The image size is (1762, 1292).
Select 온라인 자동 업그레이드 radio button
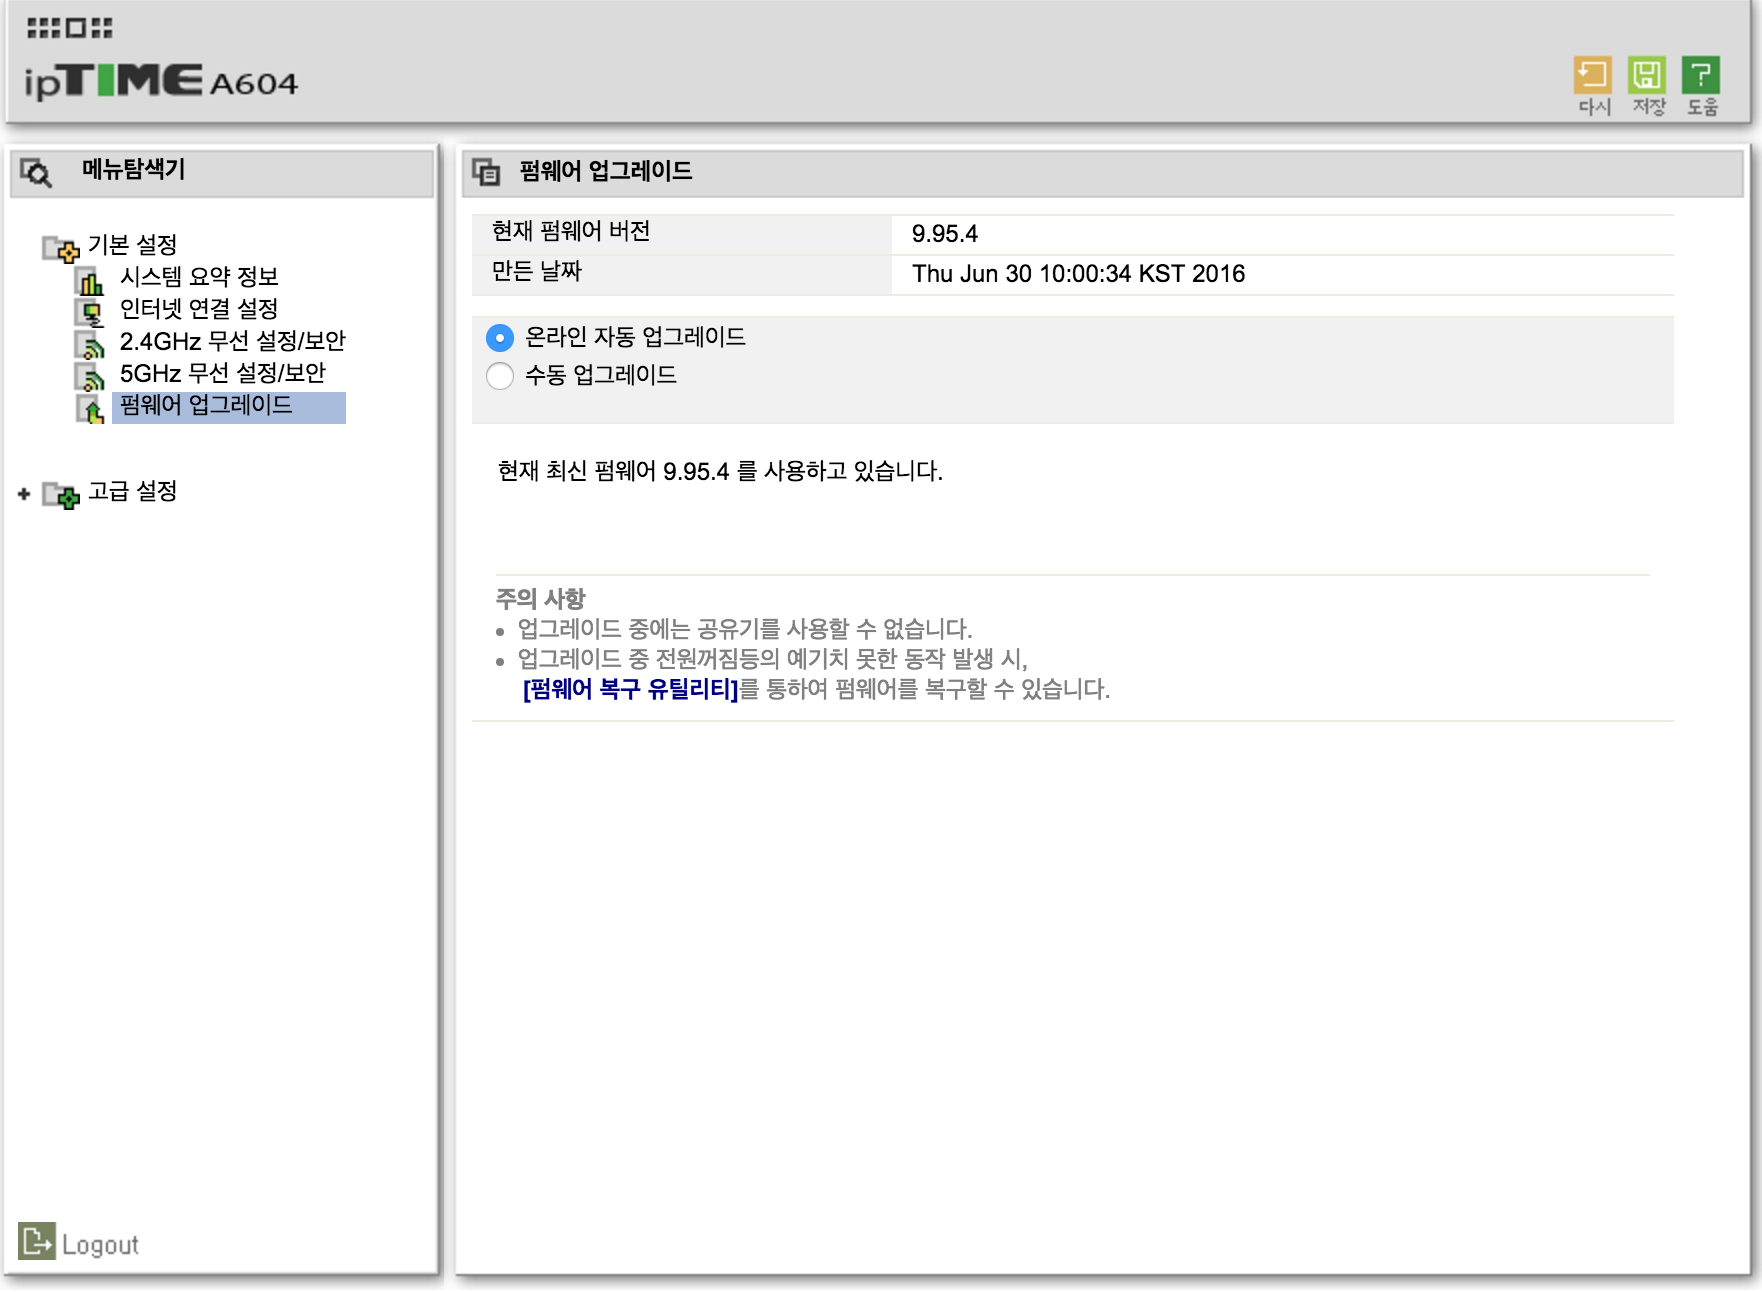[500, 338]
